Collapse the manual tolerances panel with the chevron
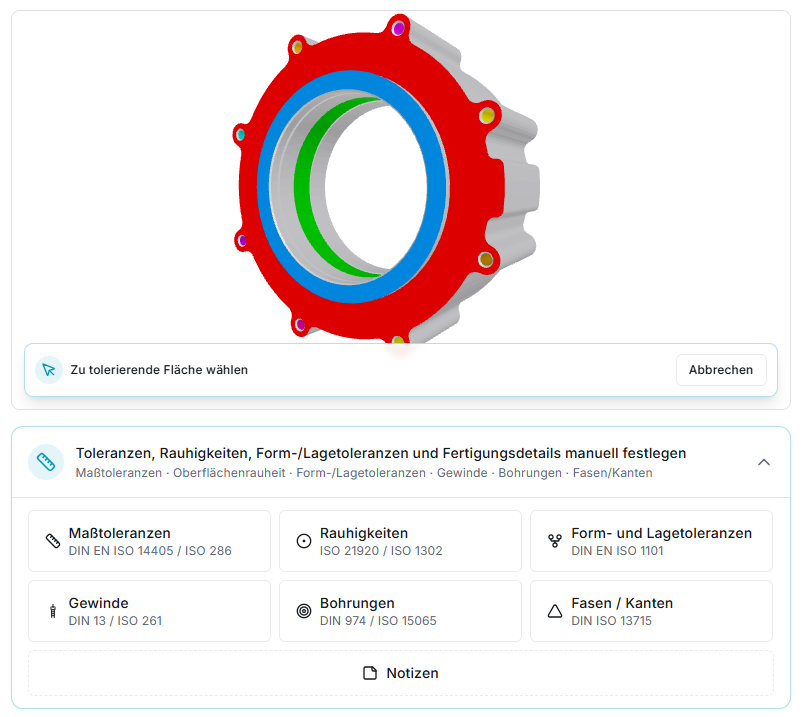Viewport: 805px width, 717px height. [764, 462]
